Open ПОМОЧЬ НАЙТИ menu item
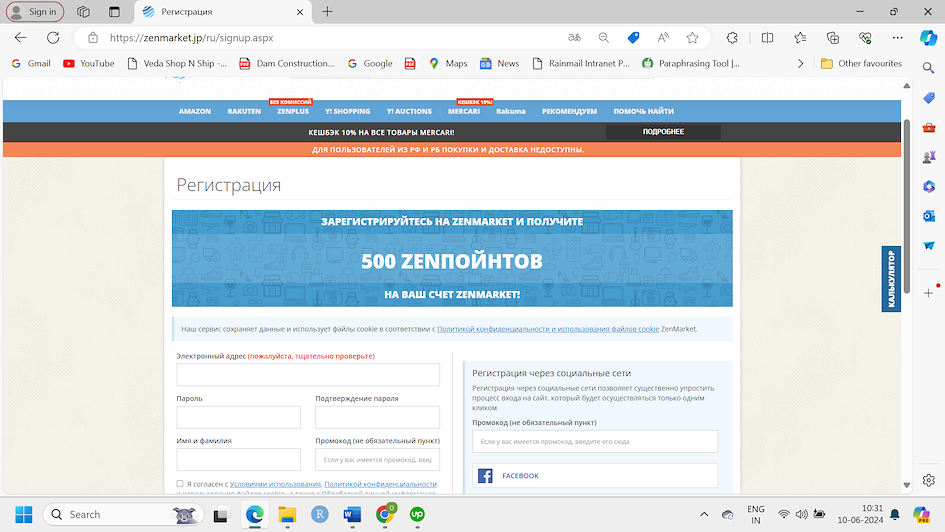The image size is (945, 532). coord(644,111)
